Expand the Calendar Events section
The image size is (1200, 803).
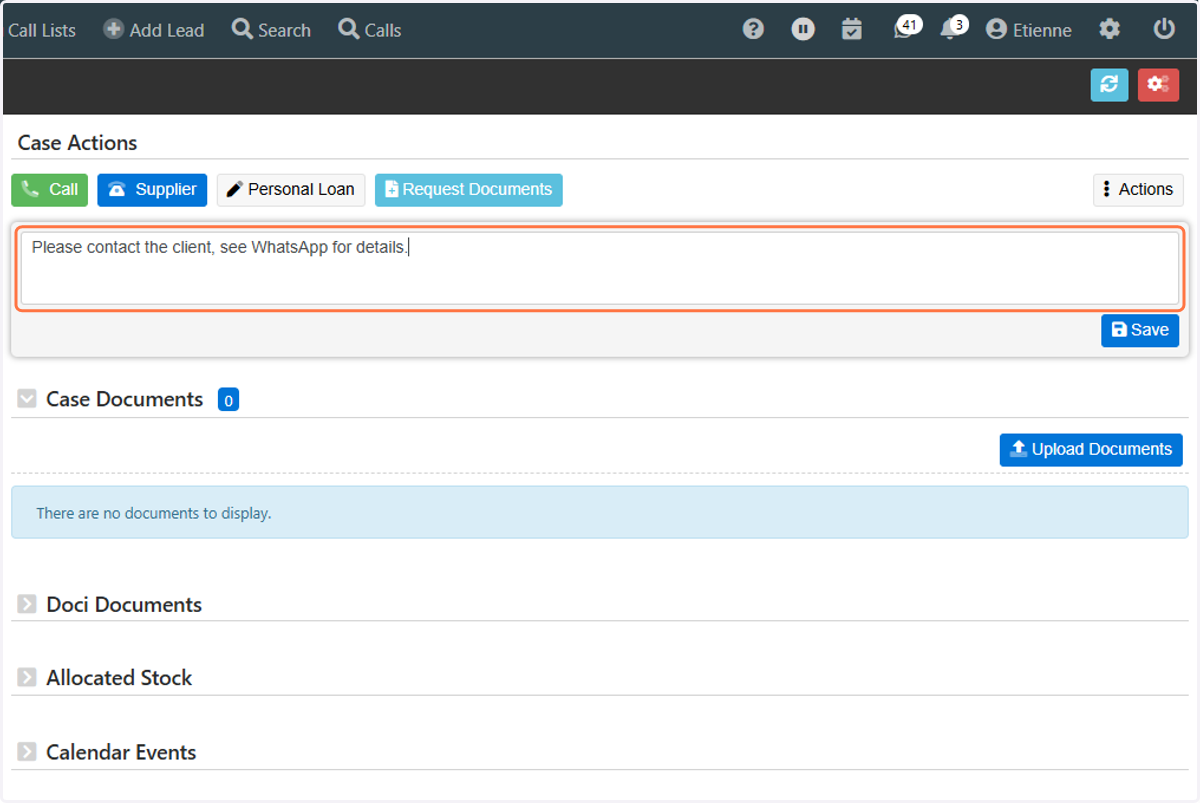click(27, 752)
